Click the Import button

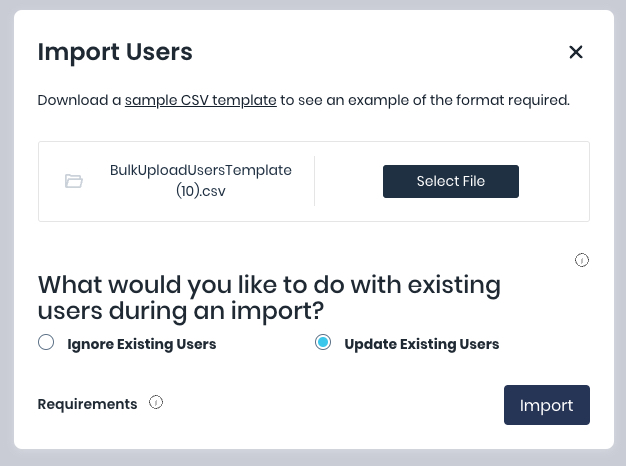click(546, 405)
